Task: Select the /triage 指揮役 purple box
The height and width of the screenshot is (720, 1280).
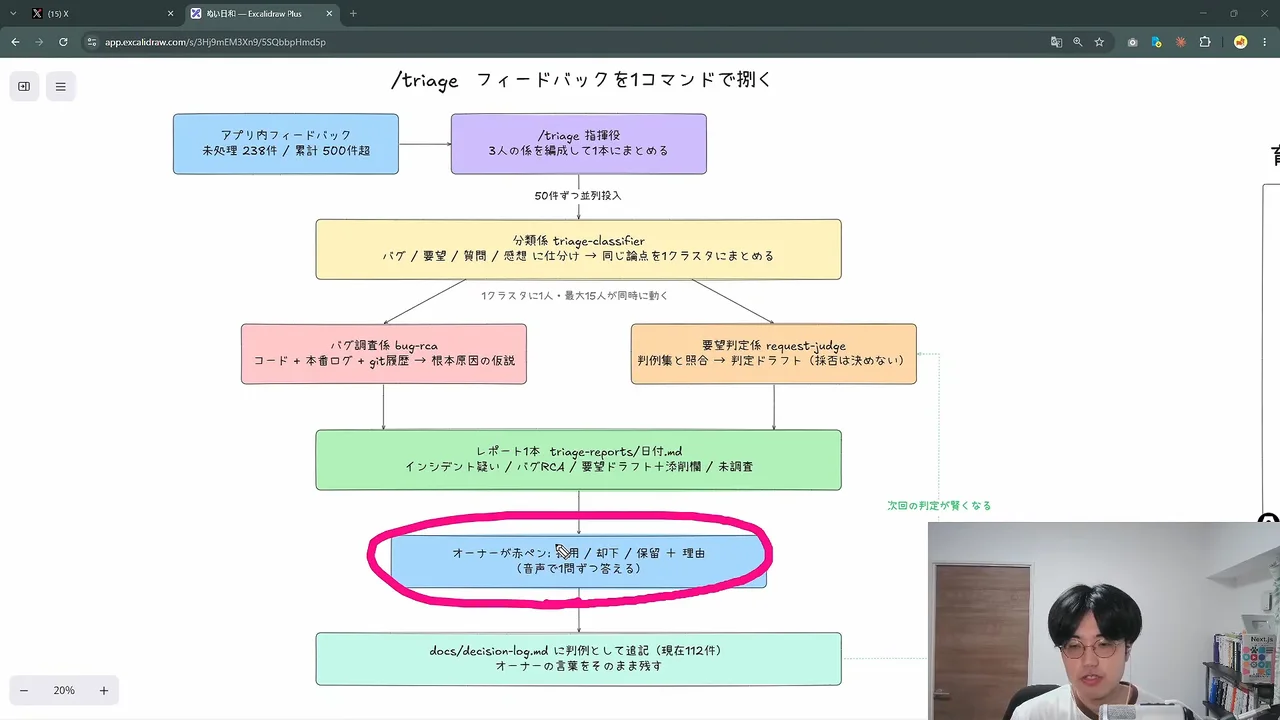Action: pyautogui.click(x=578, y=144)
